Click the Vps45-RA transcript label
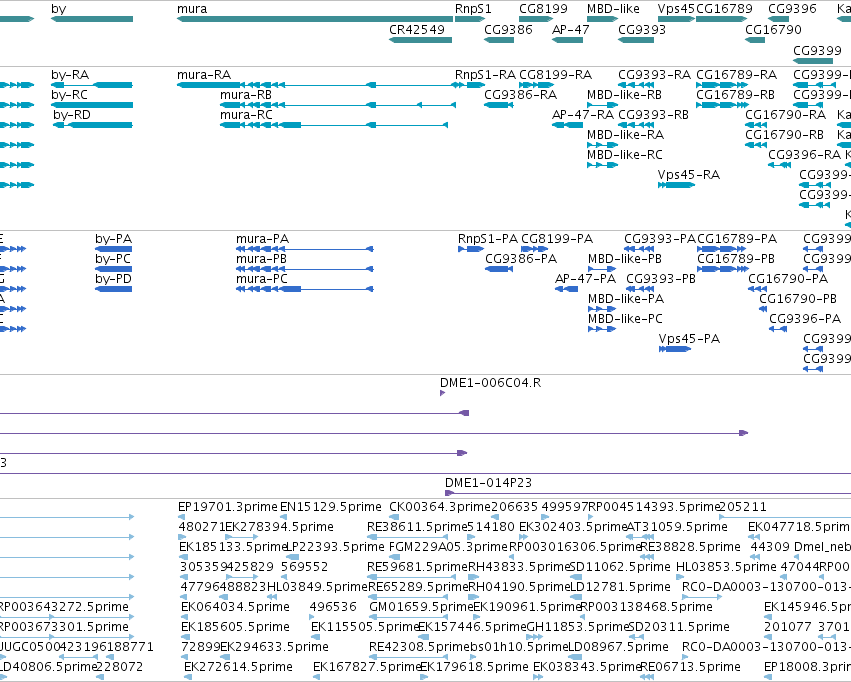851x682 pixels. point(689,175)
